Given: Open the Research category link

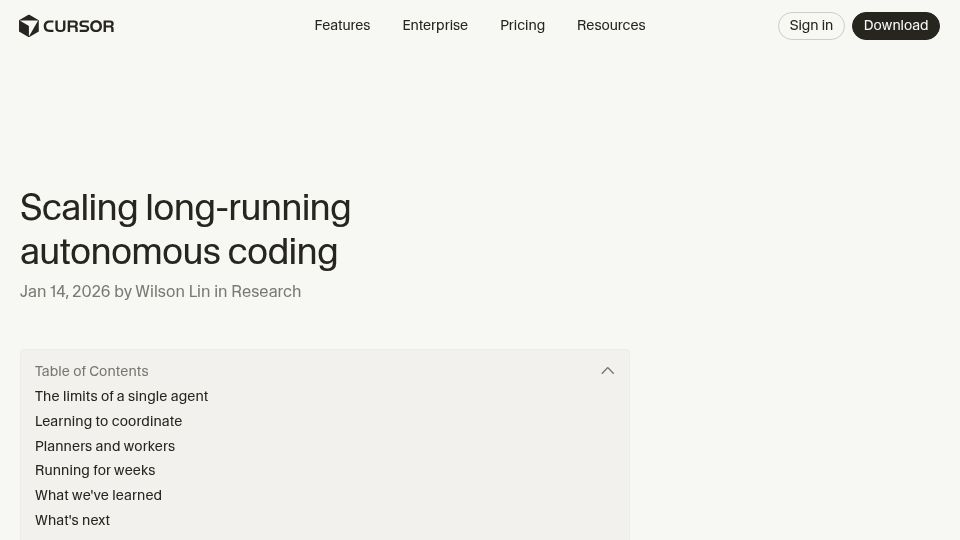Looking at the screenshot, I should tap(266, 291).
